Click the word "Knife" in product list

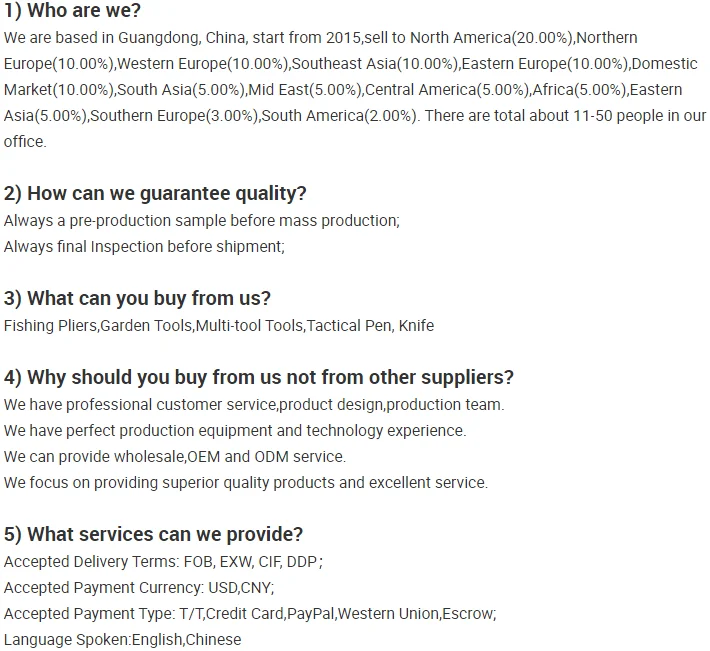(415, 325)
